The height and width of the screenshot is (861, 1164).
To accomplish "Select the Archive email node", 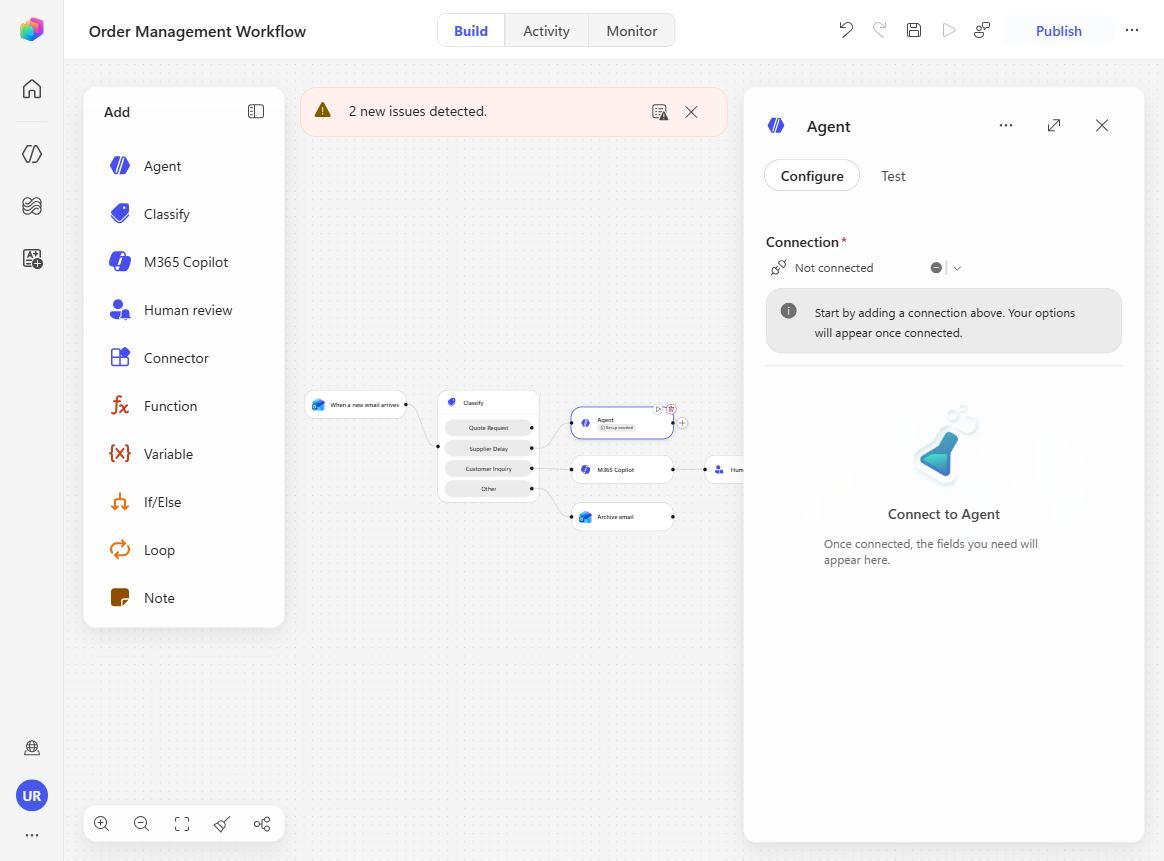I will (x=622, y=517).
